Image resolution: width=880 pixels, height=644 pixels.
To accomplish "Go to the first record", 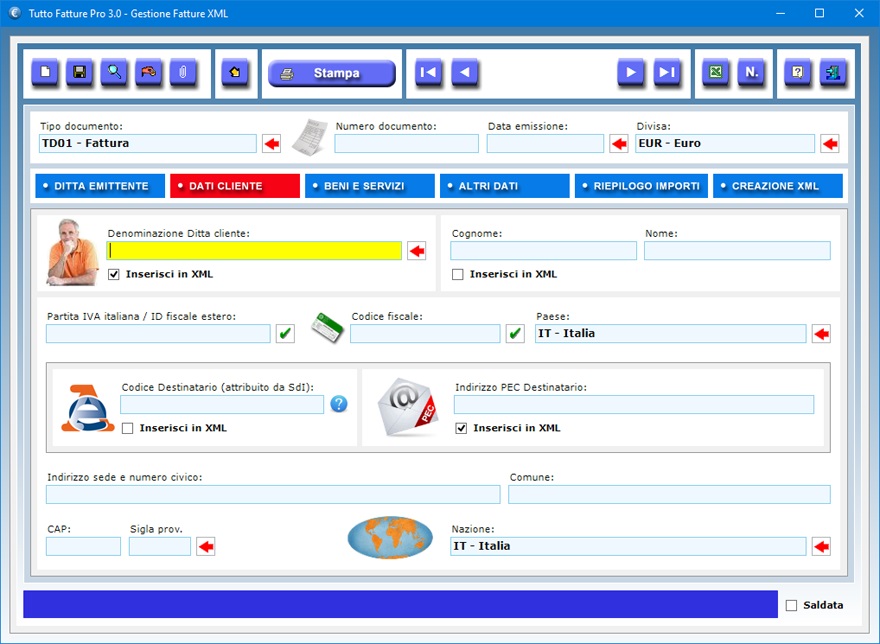I will 428,73.
